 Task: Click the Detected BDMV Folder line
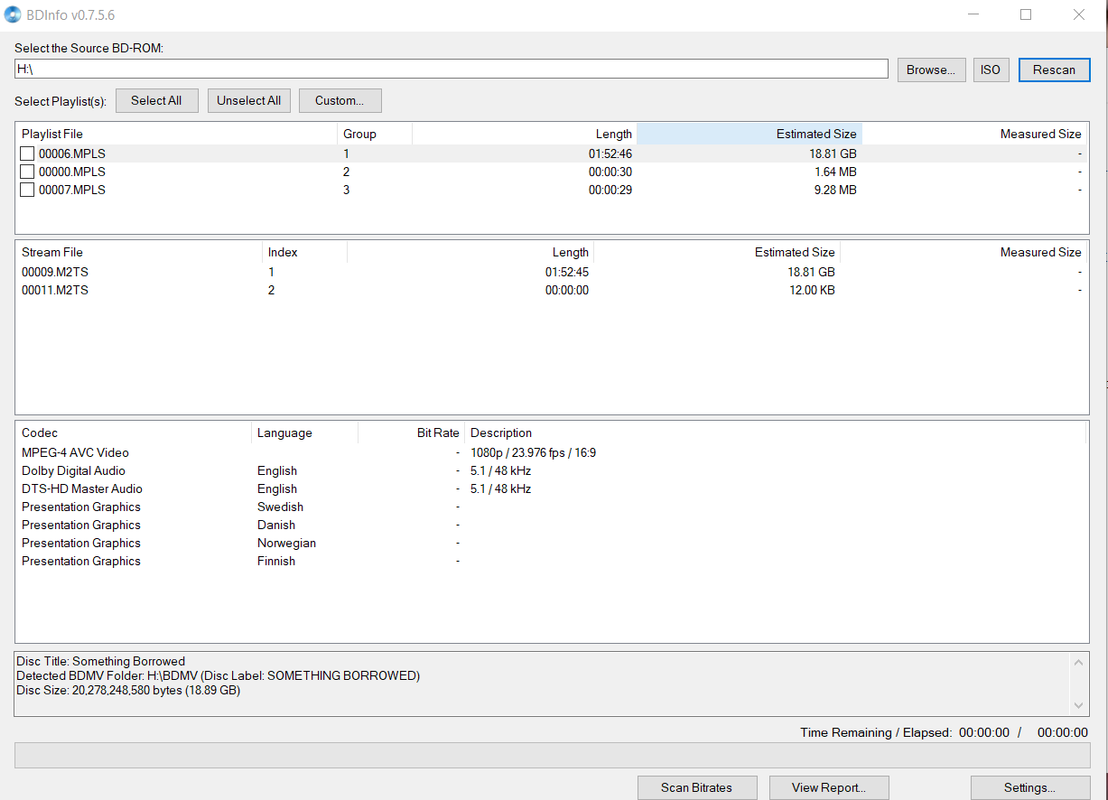(x=218, y=676)
